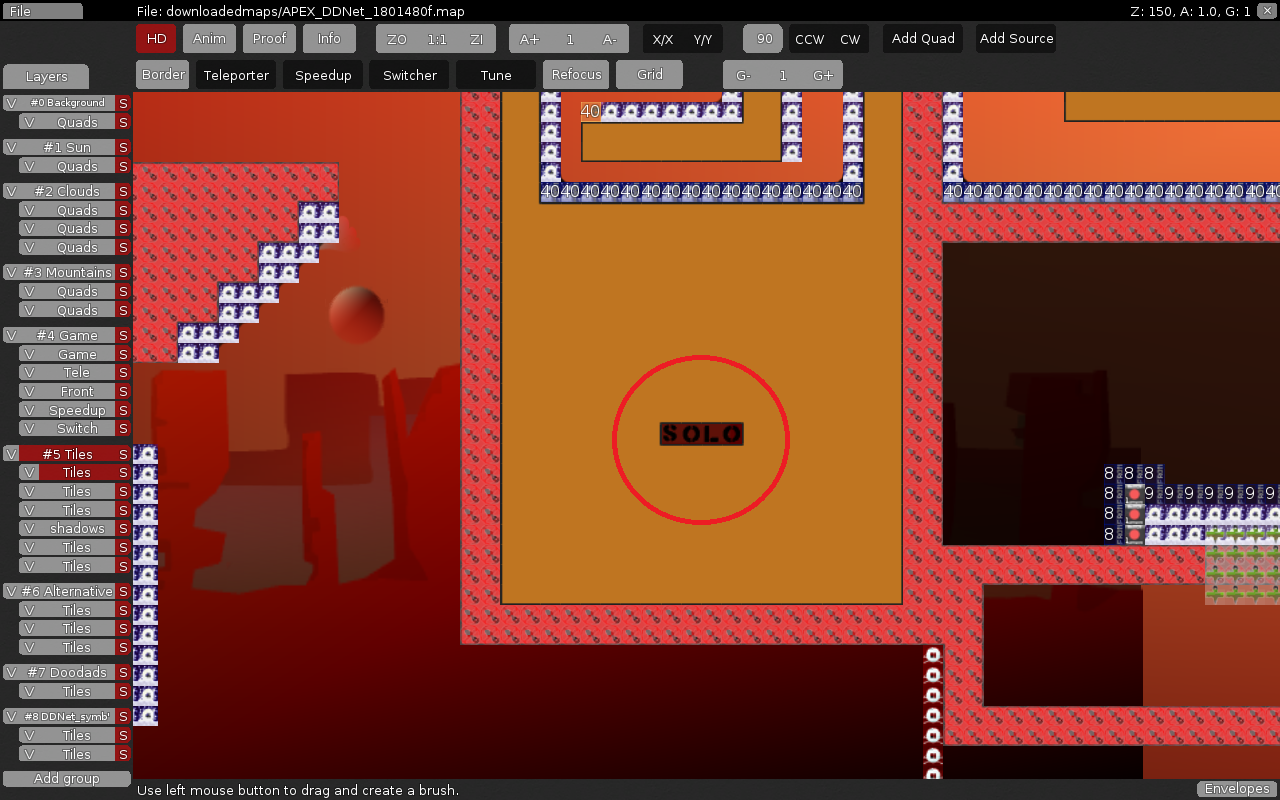Zoom out with the ZO button
The height and width of the screenshot is (800, 1280).
tap(397, 39)
